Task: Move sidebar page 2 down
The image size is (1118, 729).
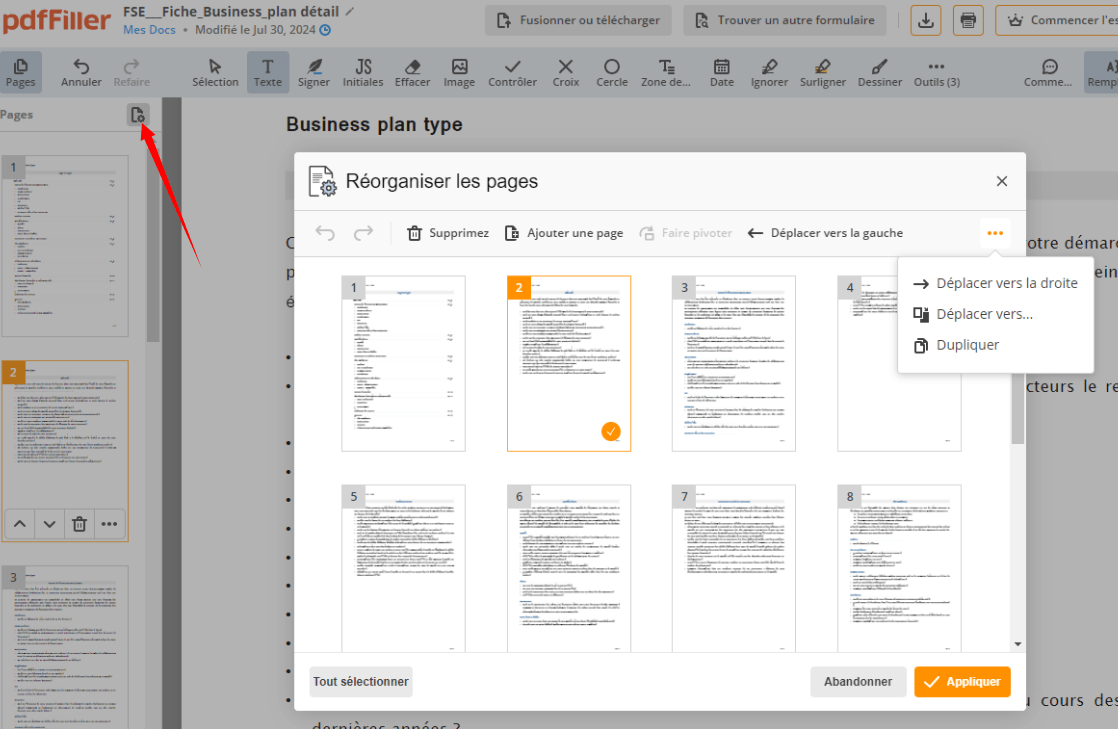Action: coord(49,524)
